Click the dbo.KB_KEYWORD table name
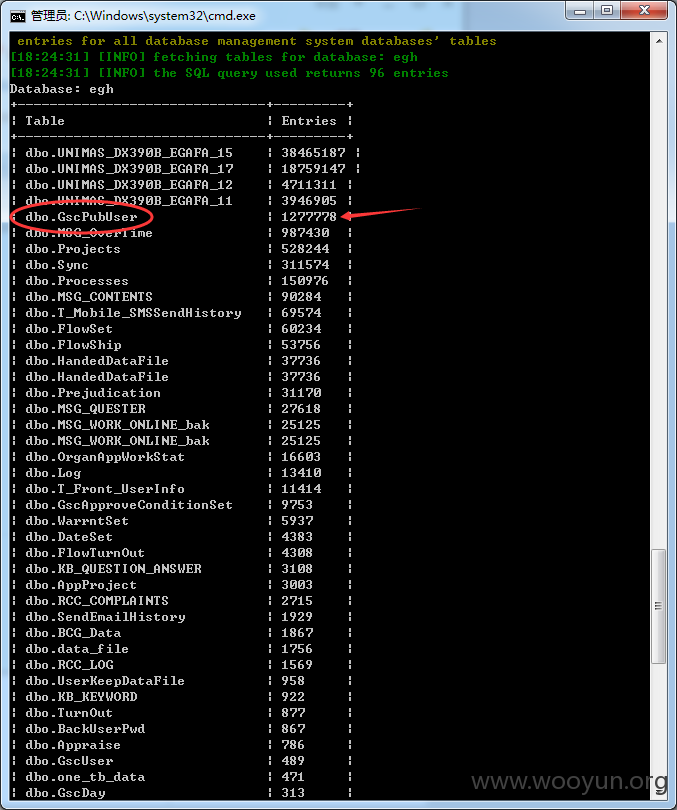The height and width of the screenshot is (810, 677). [x=81, y=697]
